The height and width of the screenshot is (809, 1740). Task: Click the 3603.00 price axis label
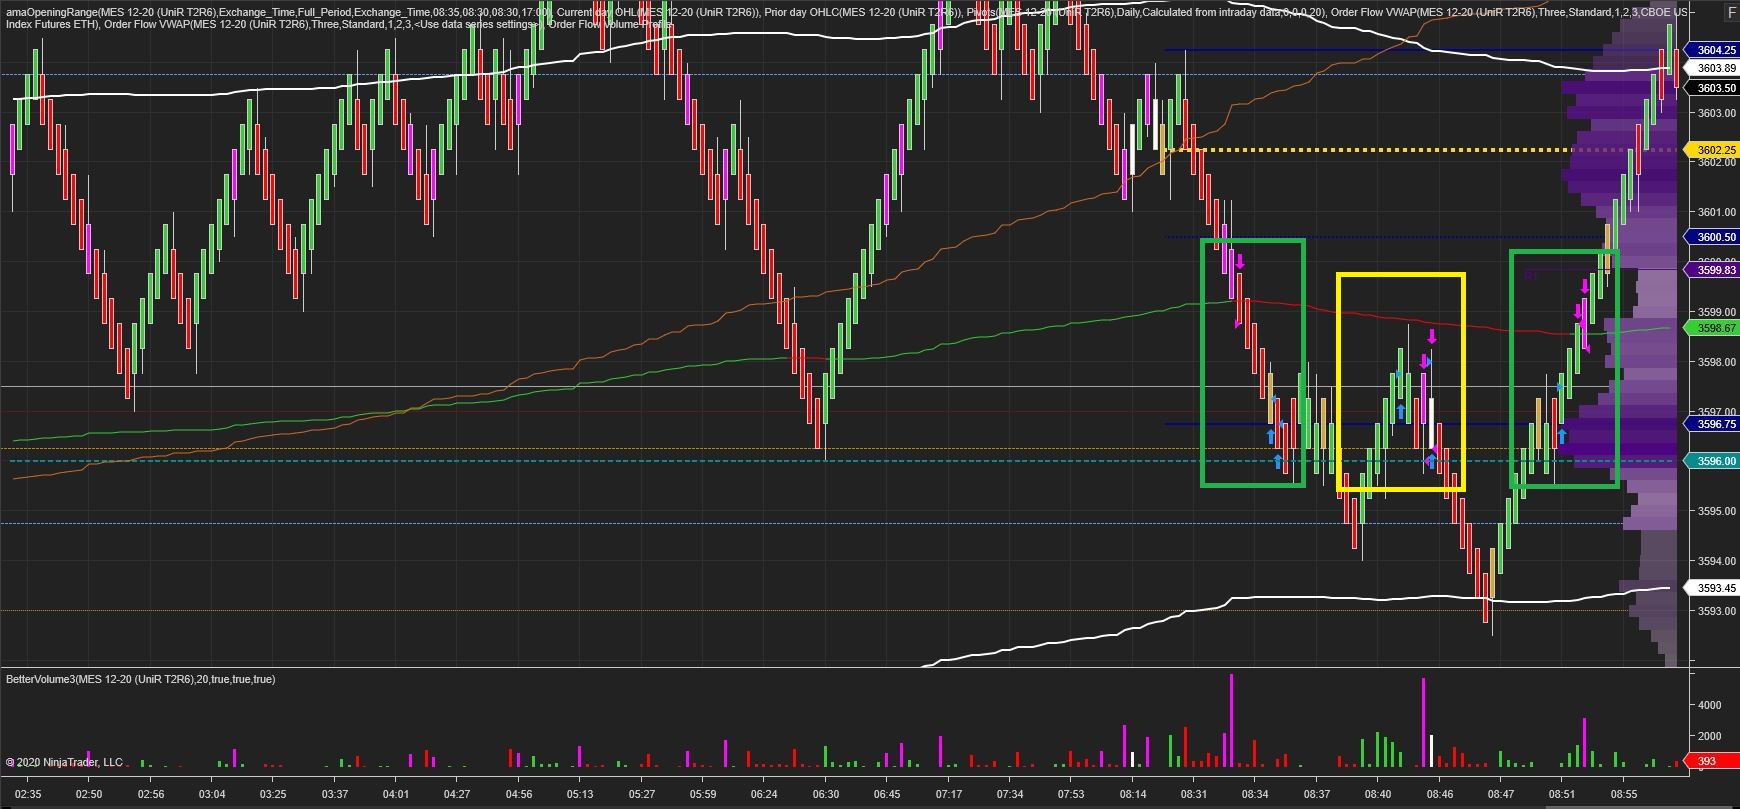(1717, 113)
